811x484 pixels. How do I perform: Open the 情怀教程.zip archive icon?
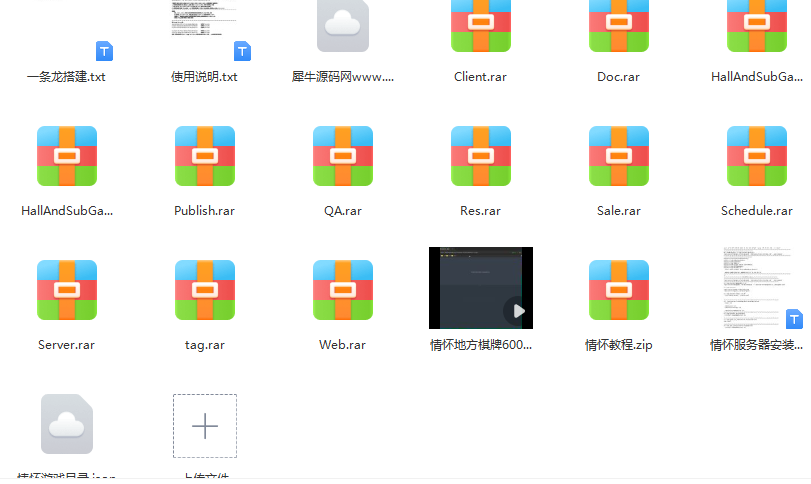619,290
